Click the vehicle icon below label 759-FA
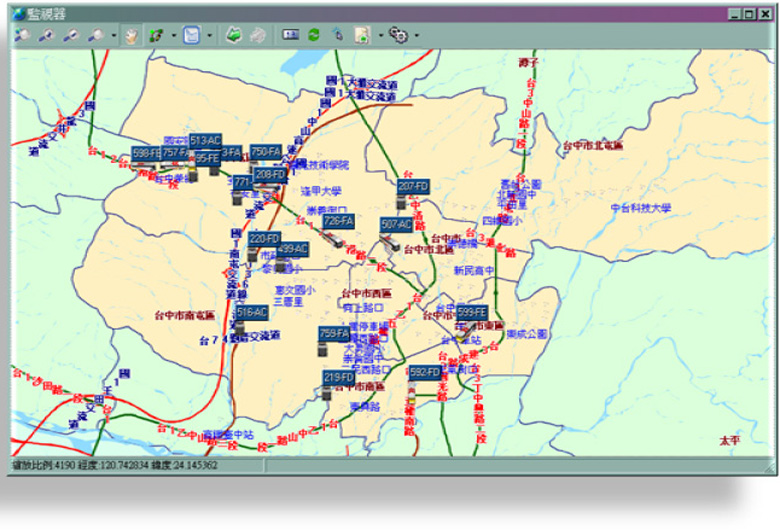The width and height of the screenshot is (780, 530). click(x=322, y=349)
